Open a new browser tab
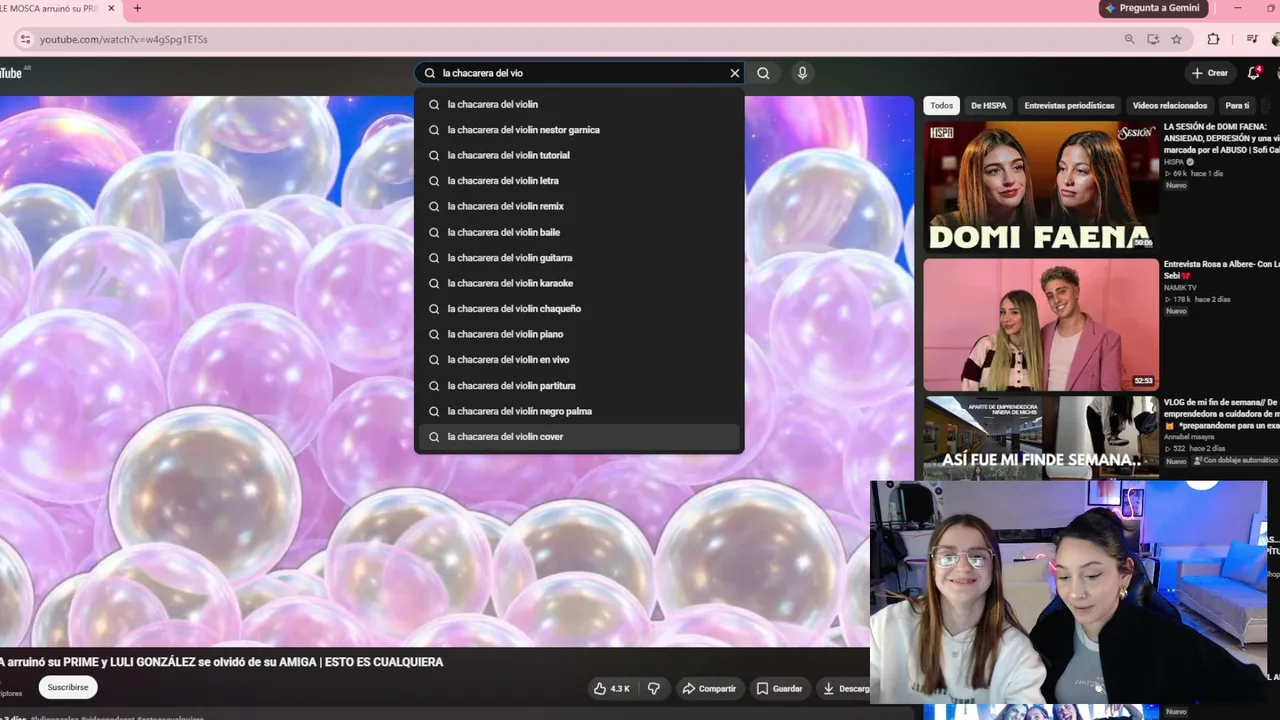The image size is (1280, 720). pyautogui.click(x=137, y=8)
